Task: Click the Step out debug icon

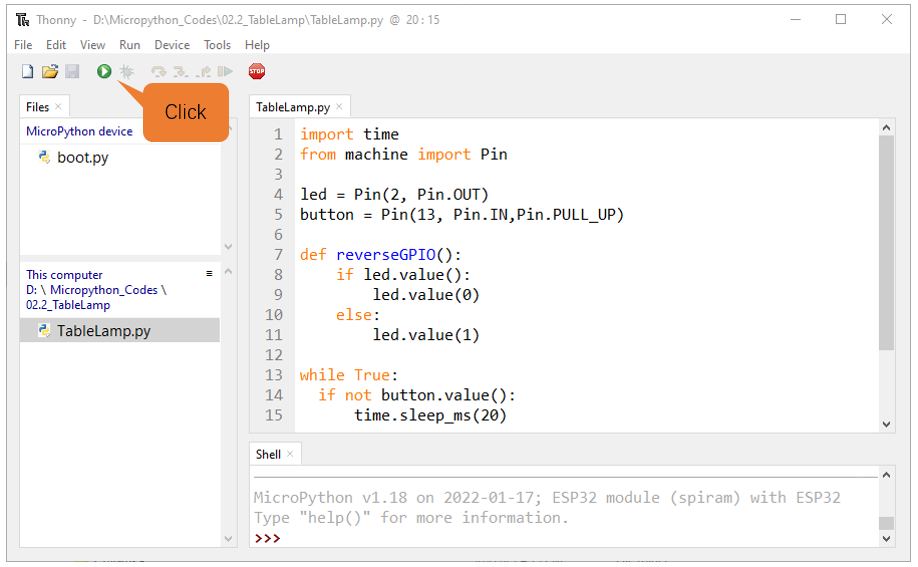Action: pos(203,71)
